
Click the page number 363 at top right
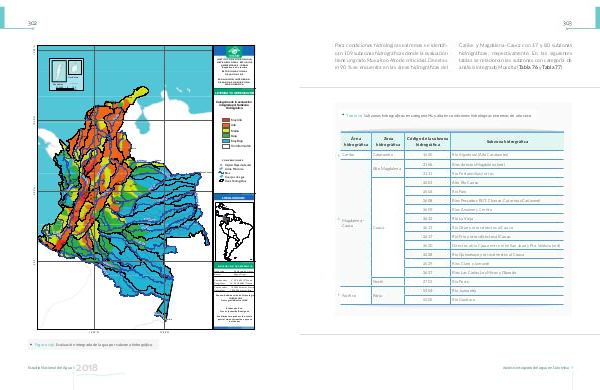567,23
